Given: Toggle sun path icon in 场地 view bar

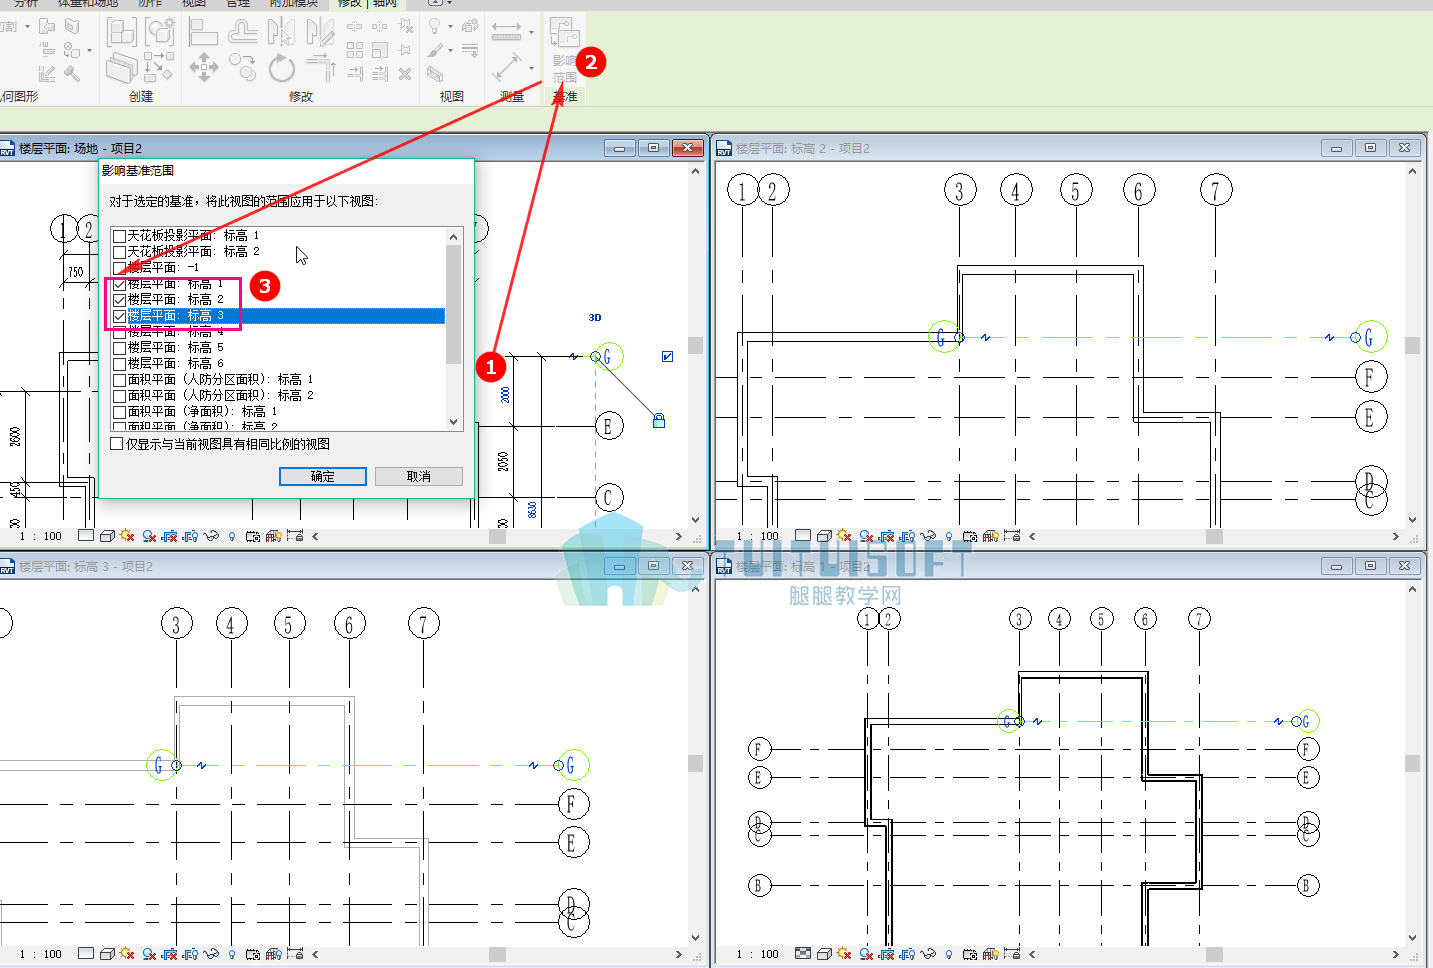Looking at the screenshot, I should coord(128,536).
